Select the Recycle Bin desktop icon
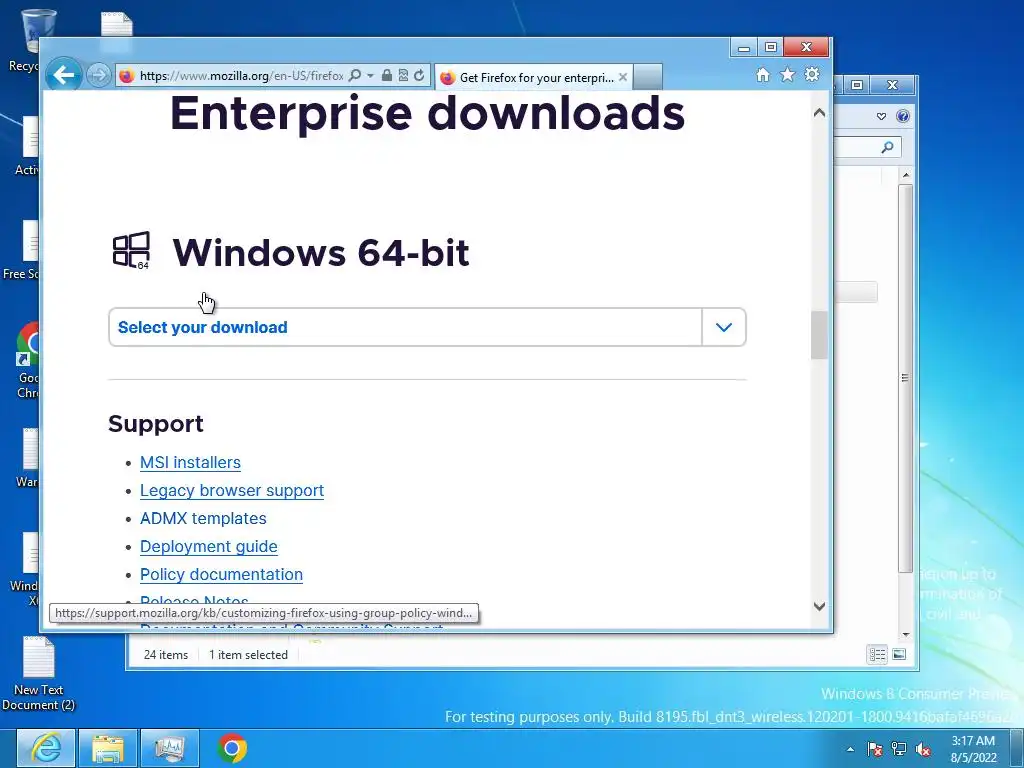 24,39
